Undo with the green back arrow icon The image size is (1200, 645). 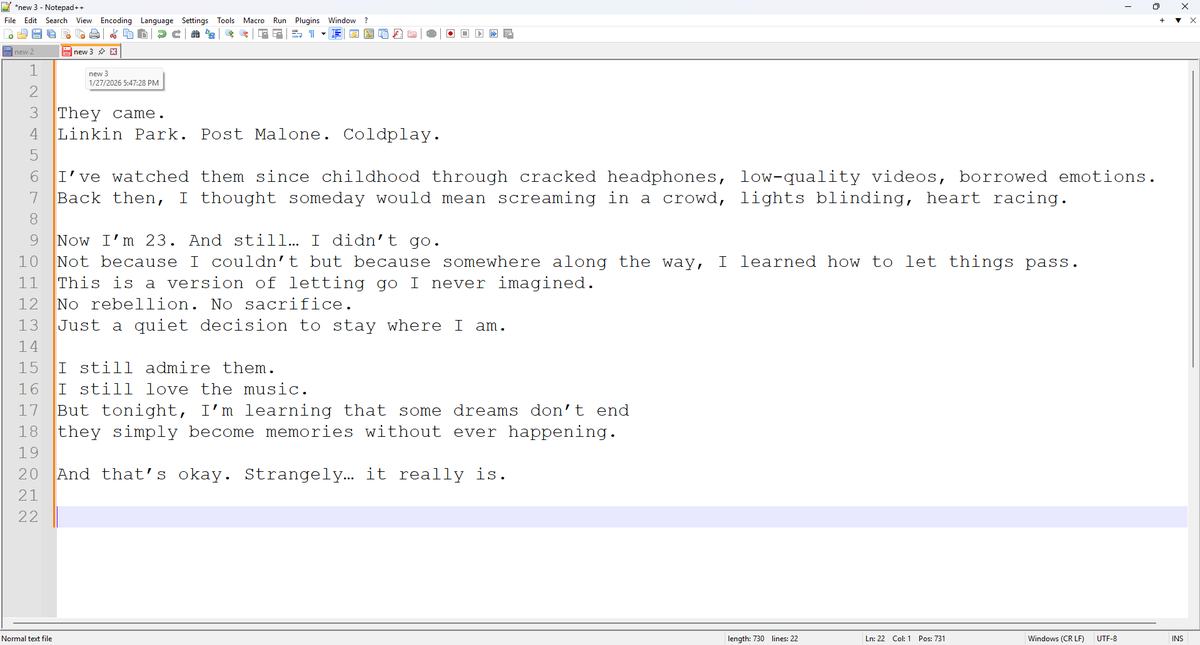point(161,34)
